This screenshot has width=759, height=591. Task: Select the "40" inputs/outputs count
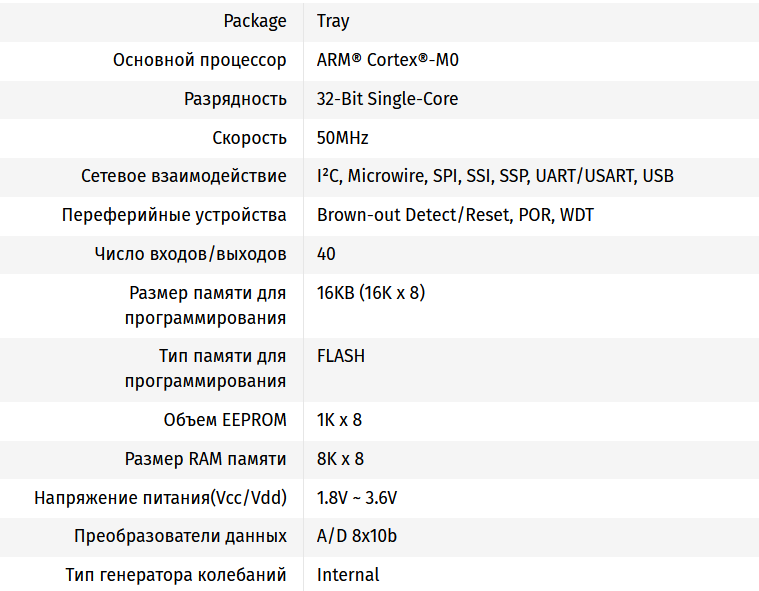326,254
